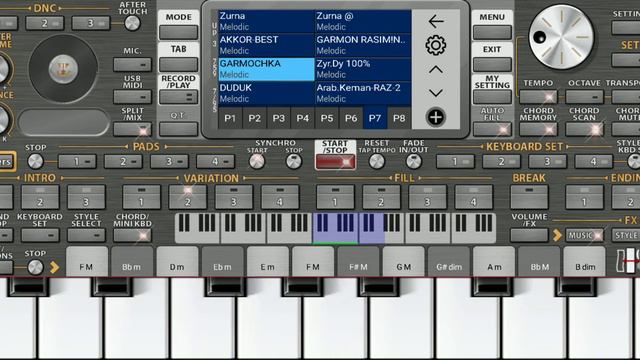Viewport: 640px width, 360px height.
Task: Toggle the SPLIT/MIX button
Action: coord(132,129)
